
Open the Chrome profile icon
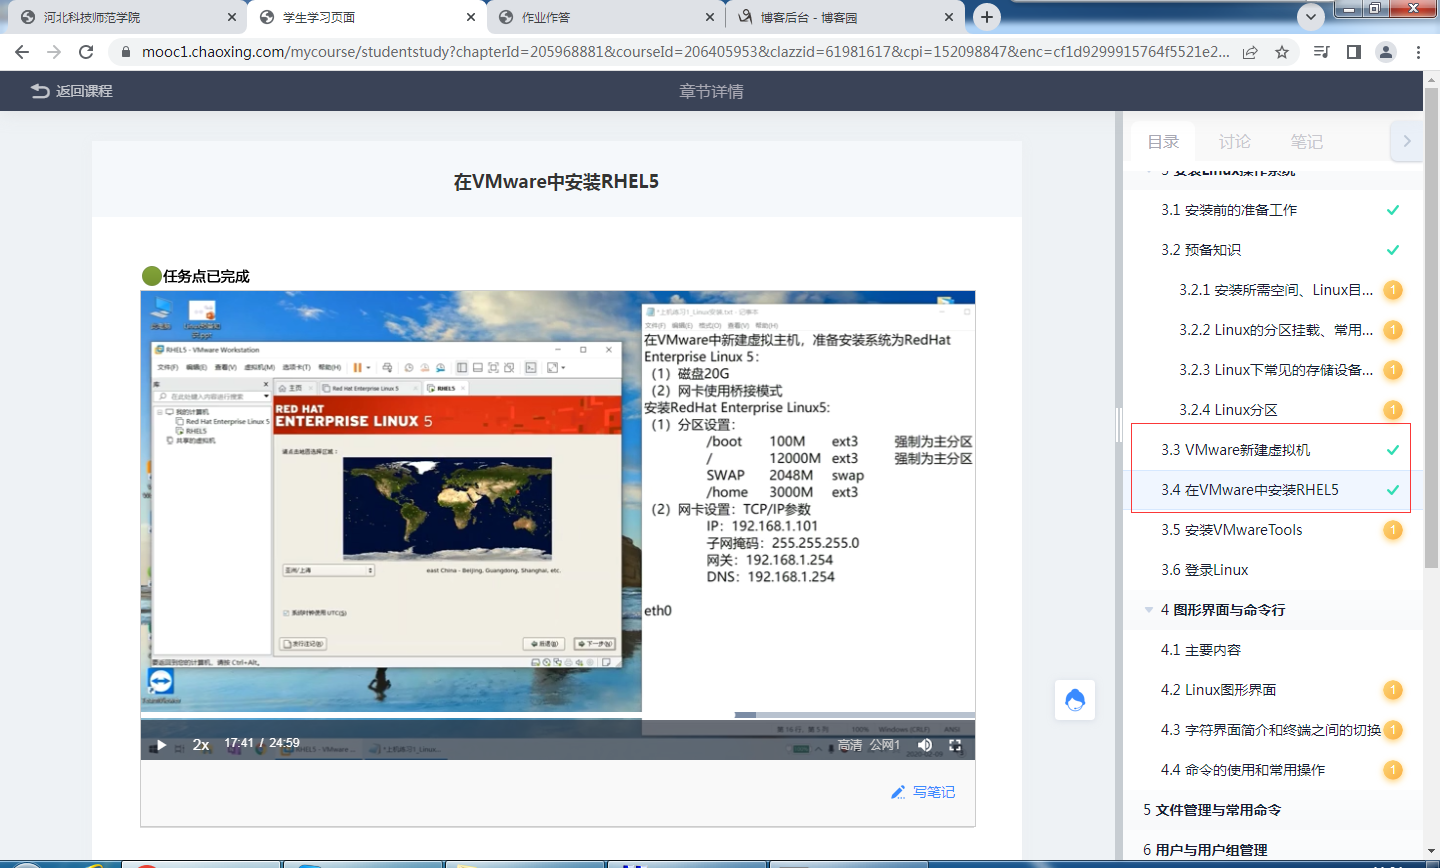pyautogui.click(x=1386, y=52)
